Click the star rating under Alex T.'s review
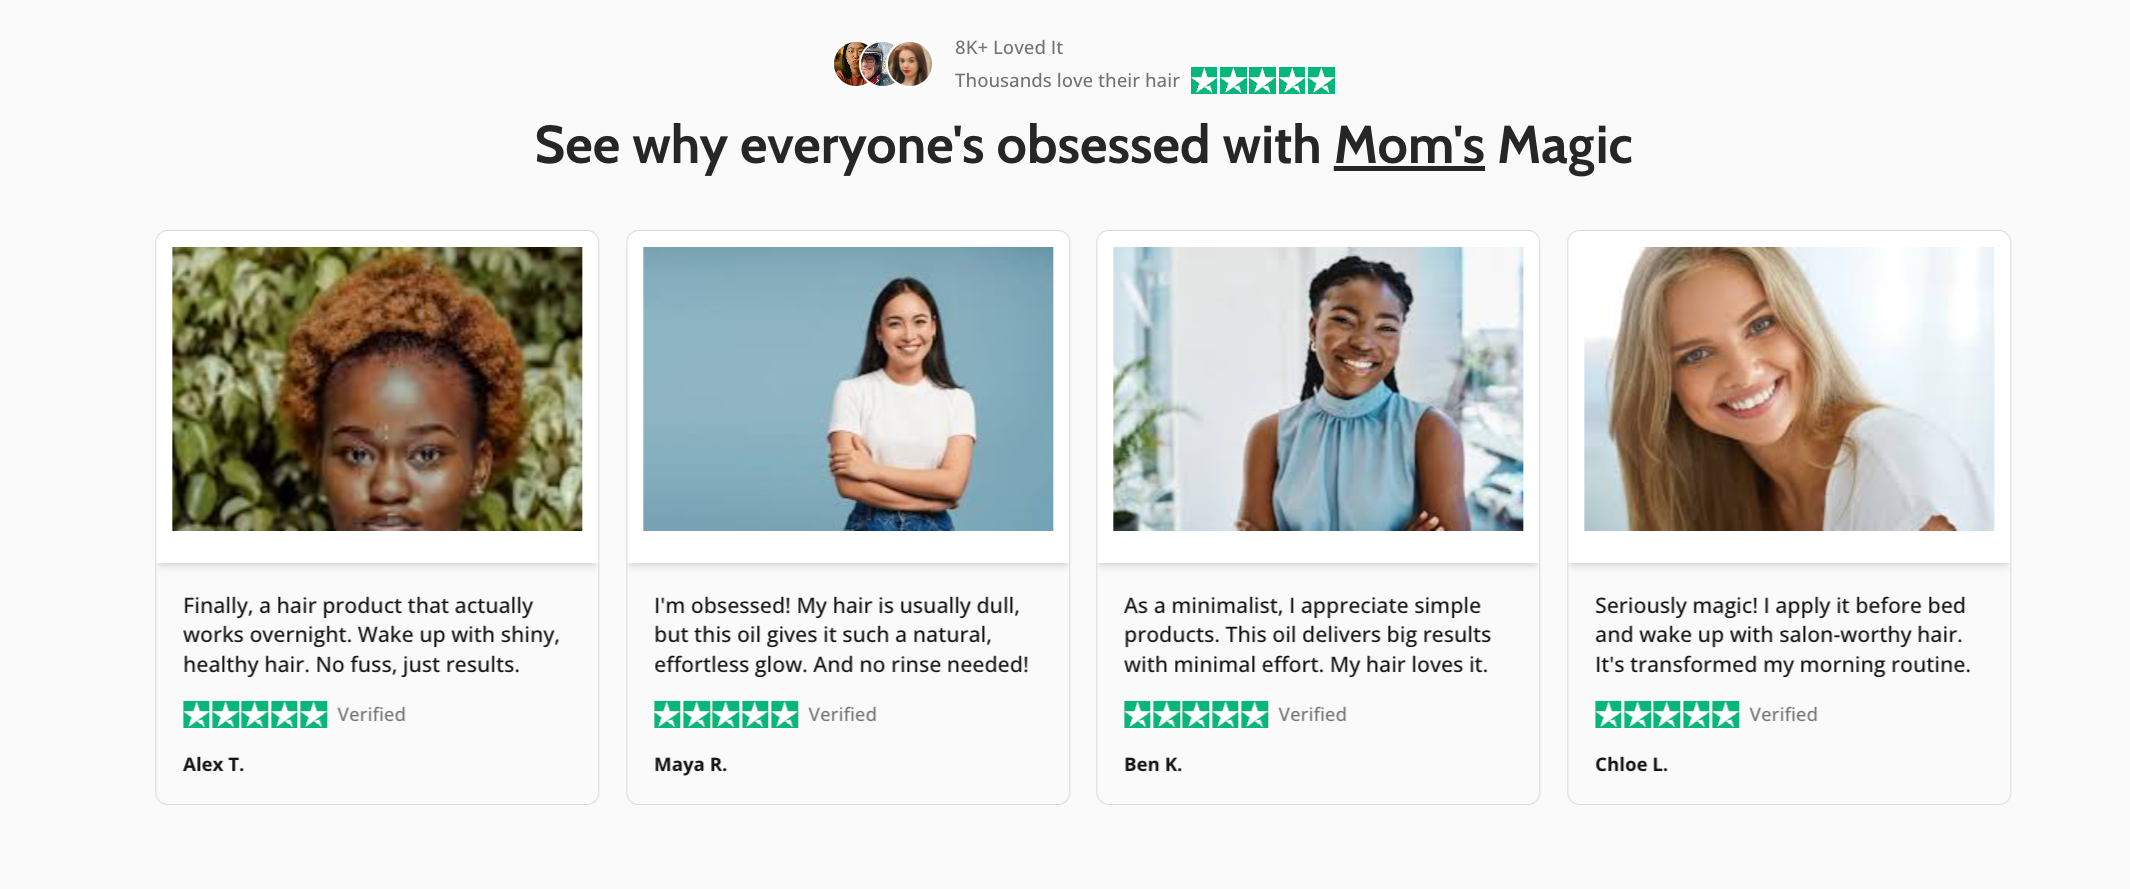 (255, 714)
